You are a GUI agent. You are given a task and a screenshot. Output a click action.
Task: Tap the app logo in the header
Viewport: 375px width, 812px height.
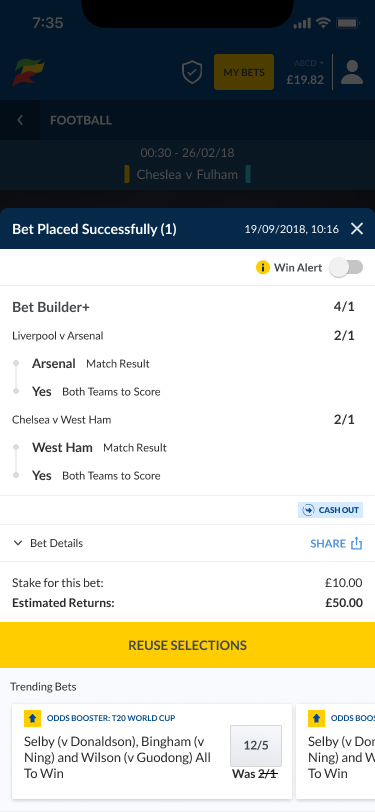coord(28,72)
